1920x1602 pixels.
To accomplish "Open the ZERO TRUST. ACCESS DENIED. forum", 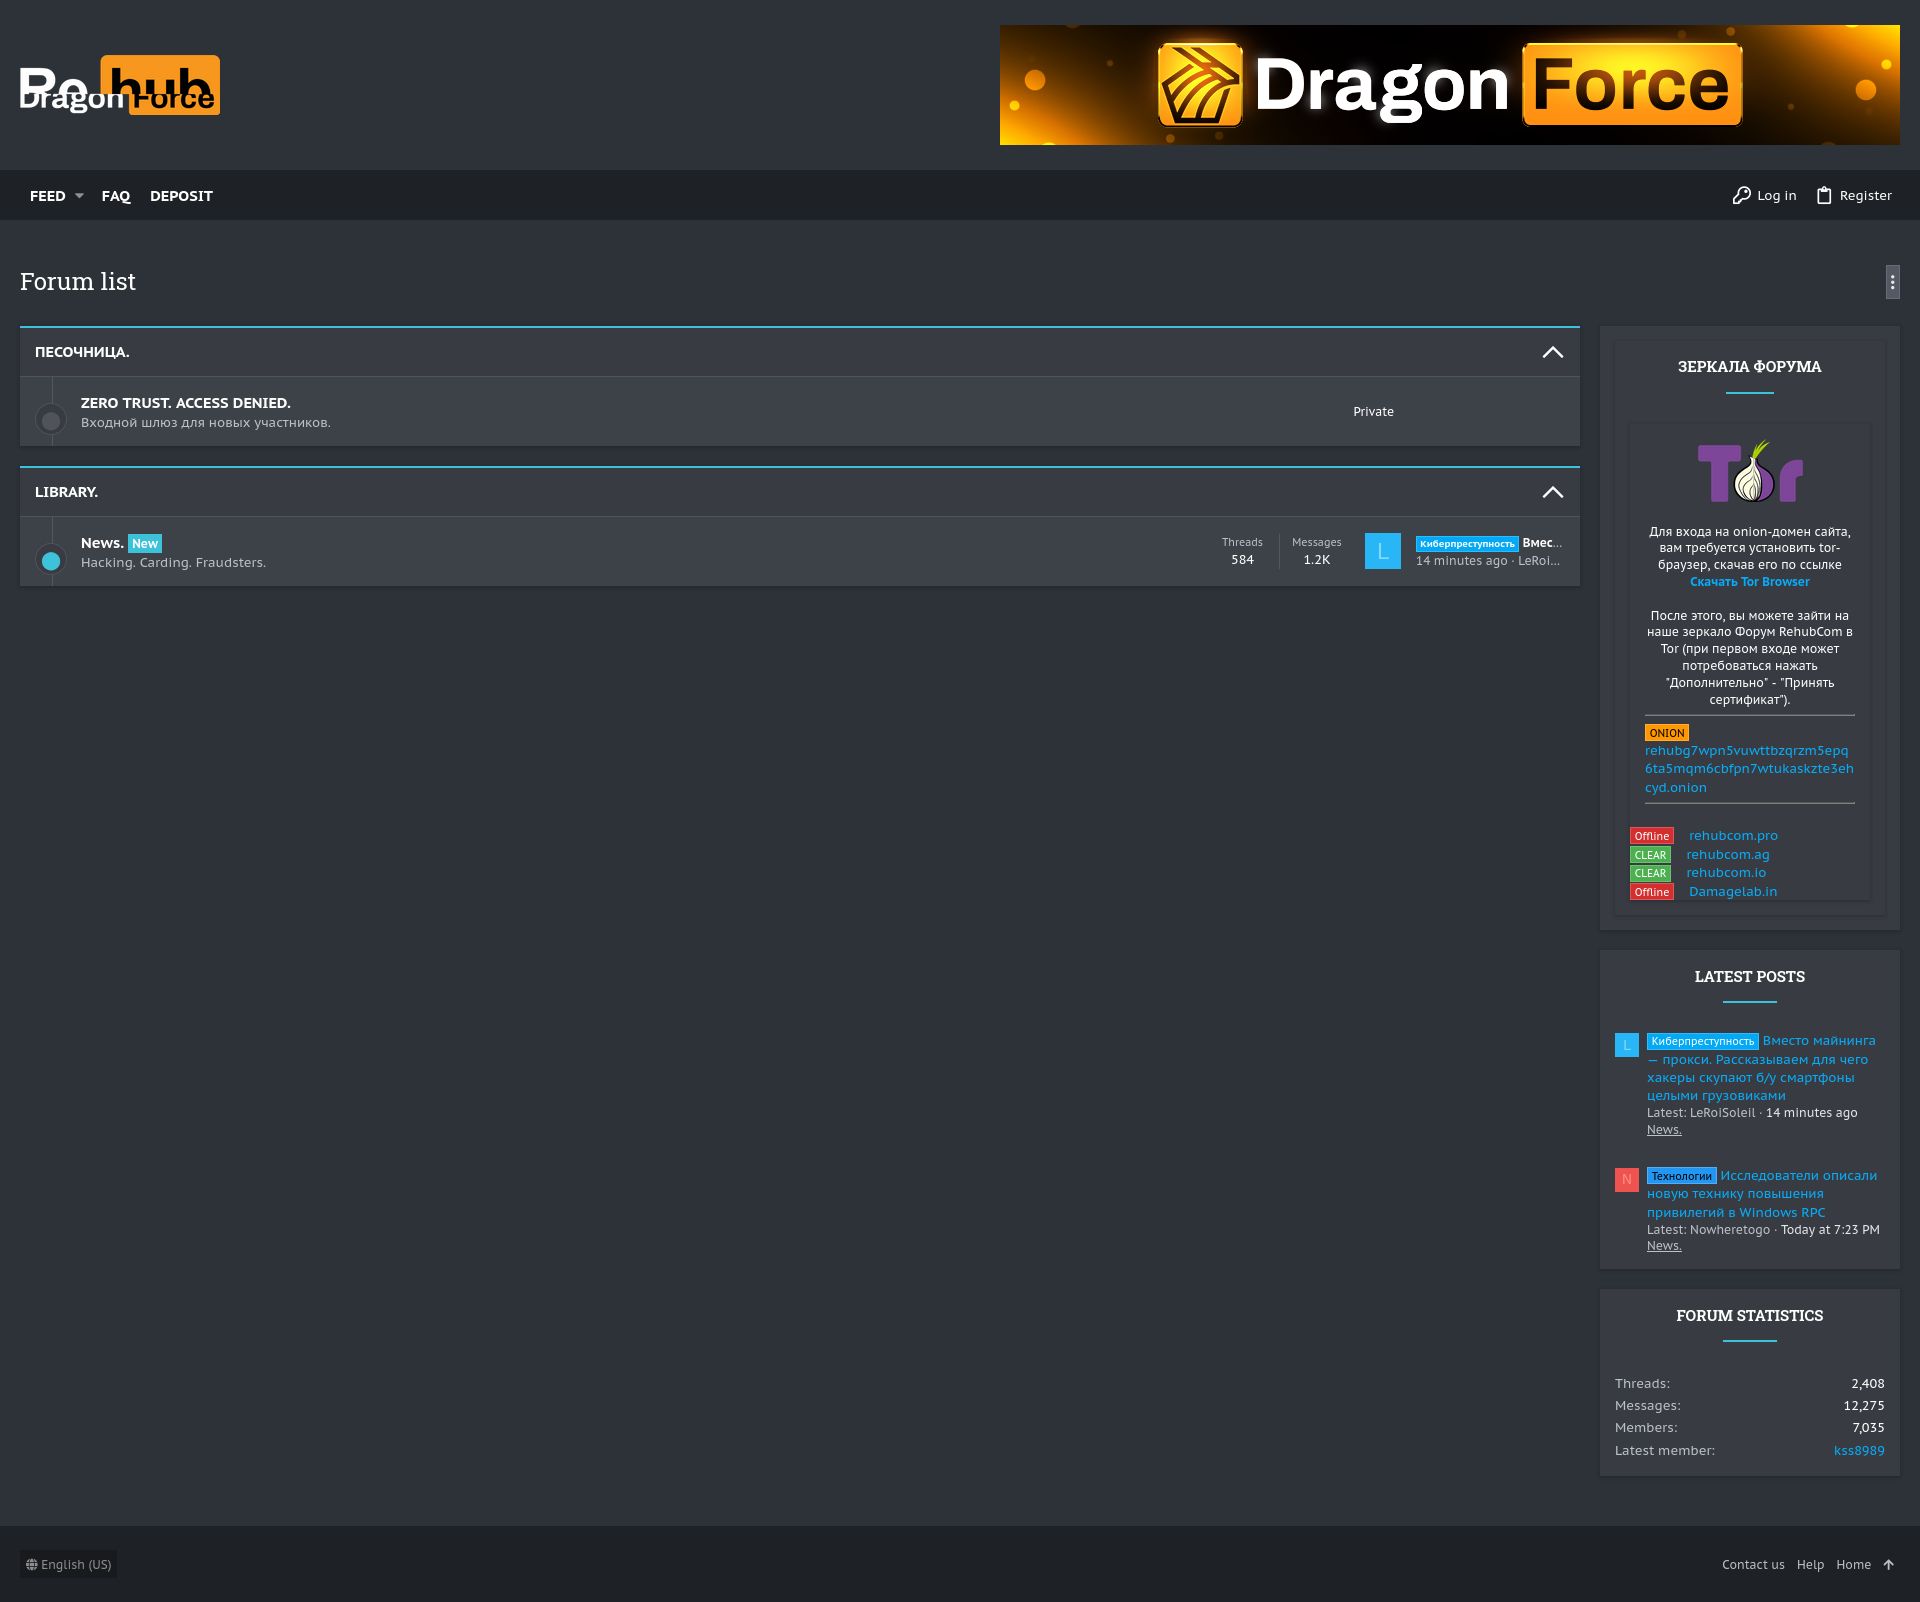I will pyautogui.click(x=185, y=403).
